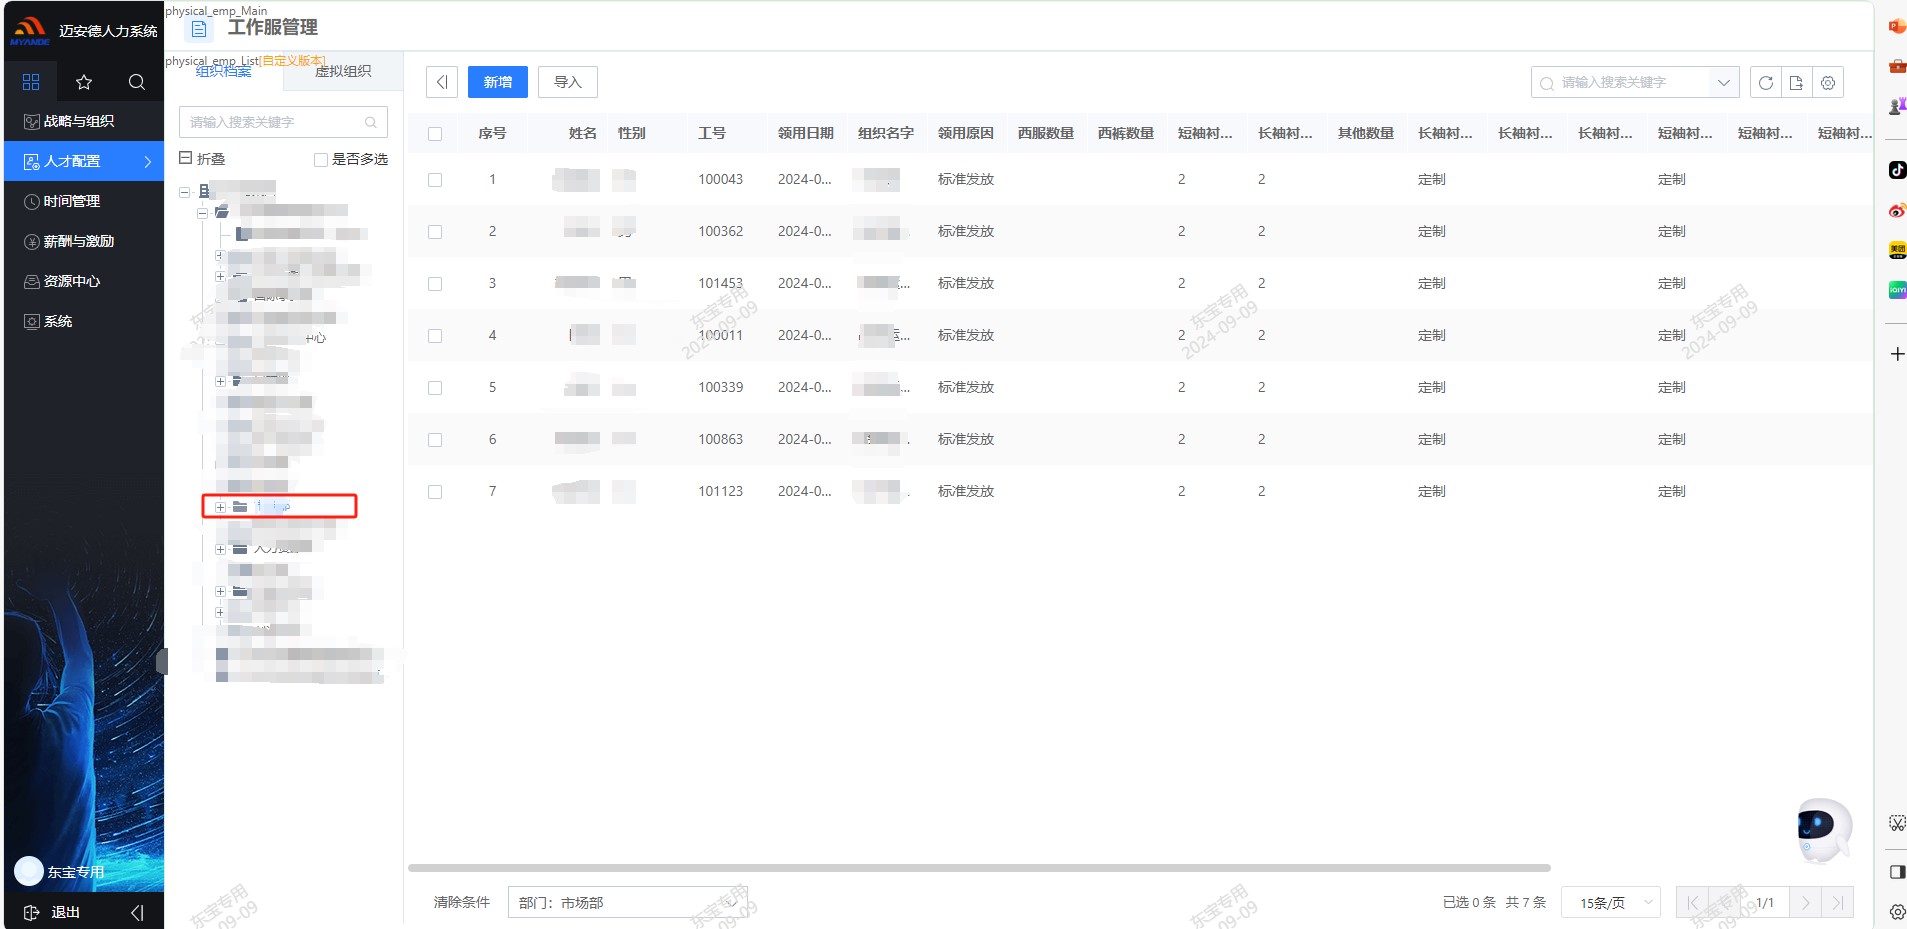Screen dimensions: 1907x929
Task: Click the horizontal scrollbar below the table
Action: pyautogui.click(x=978, y=868)
